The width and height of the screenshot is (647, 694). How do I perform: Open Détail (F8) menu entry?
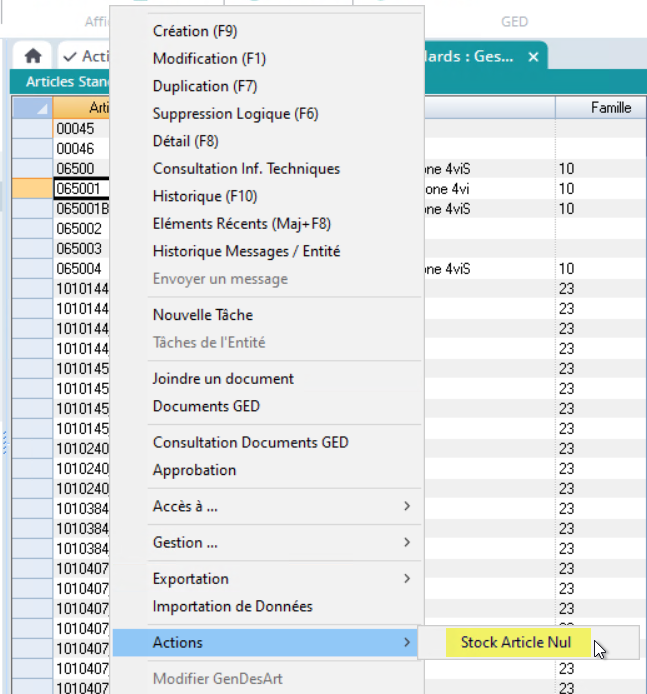pyautogui.click(x=185, y=141)
